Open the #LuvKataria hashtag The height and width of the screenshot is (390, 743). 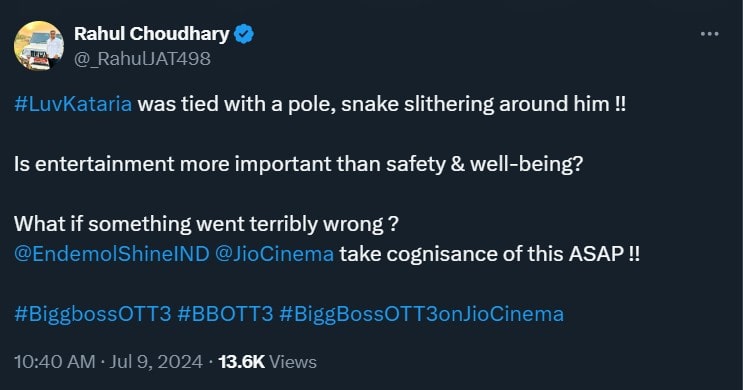point(73,104)
